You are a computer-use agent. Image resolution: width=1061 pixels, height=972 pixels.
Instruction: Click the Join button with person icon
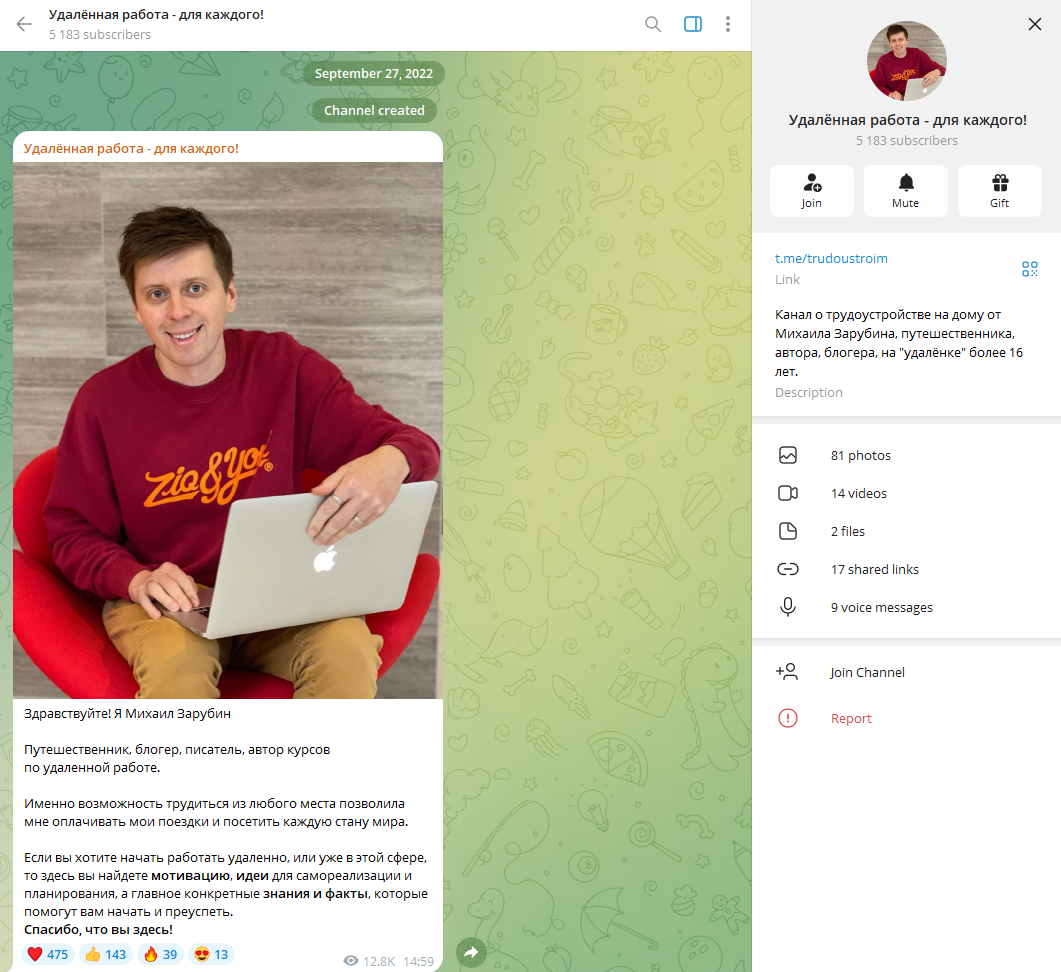[x=811, y=191]
